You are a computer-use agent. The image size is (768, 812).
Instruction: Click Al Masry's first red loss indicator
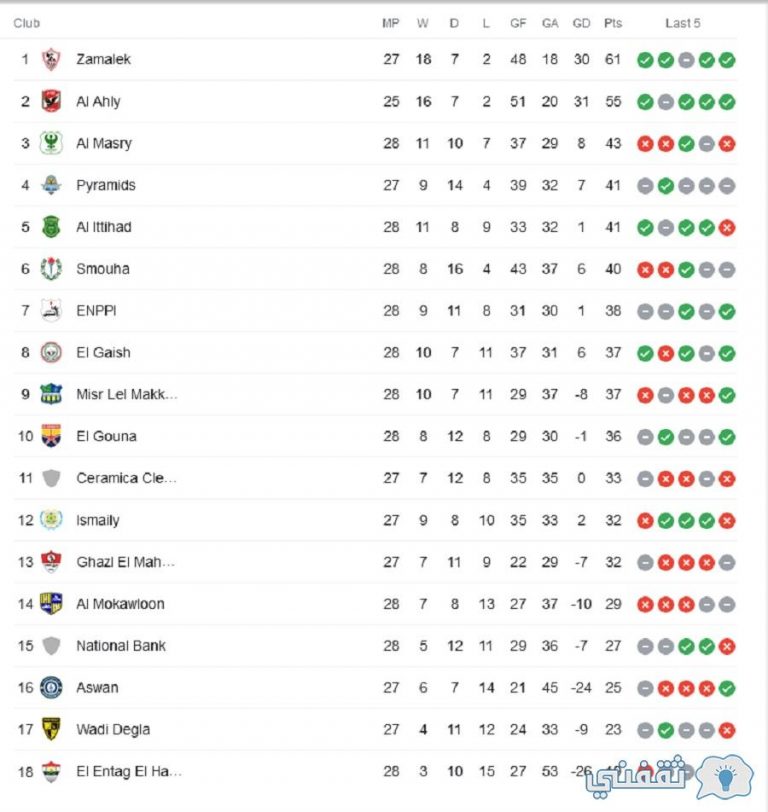click(x=645, y=144)
